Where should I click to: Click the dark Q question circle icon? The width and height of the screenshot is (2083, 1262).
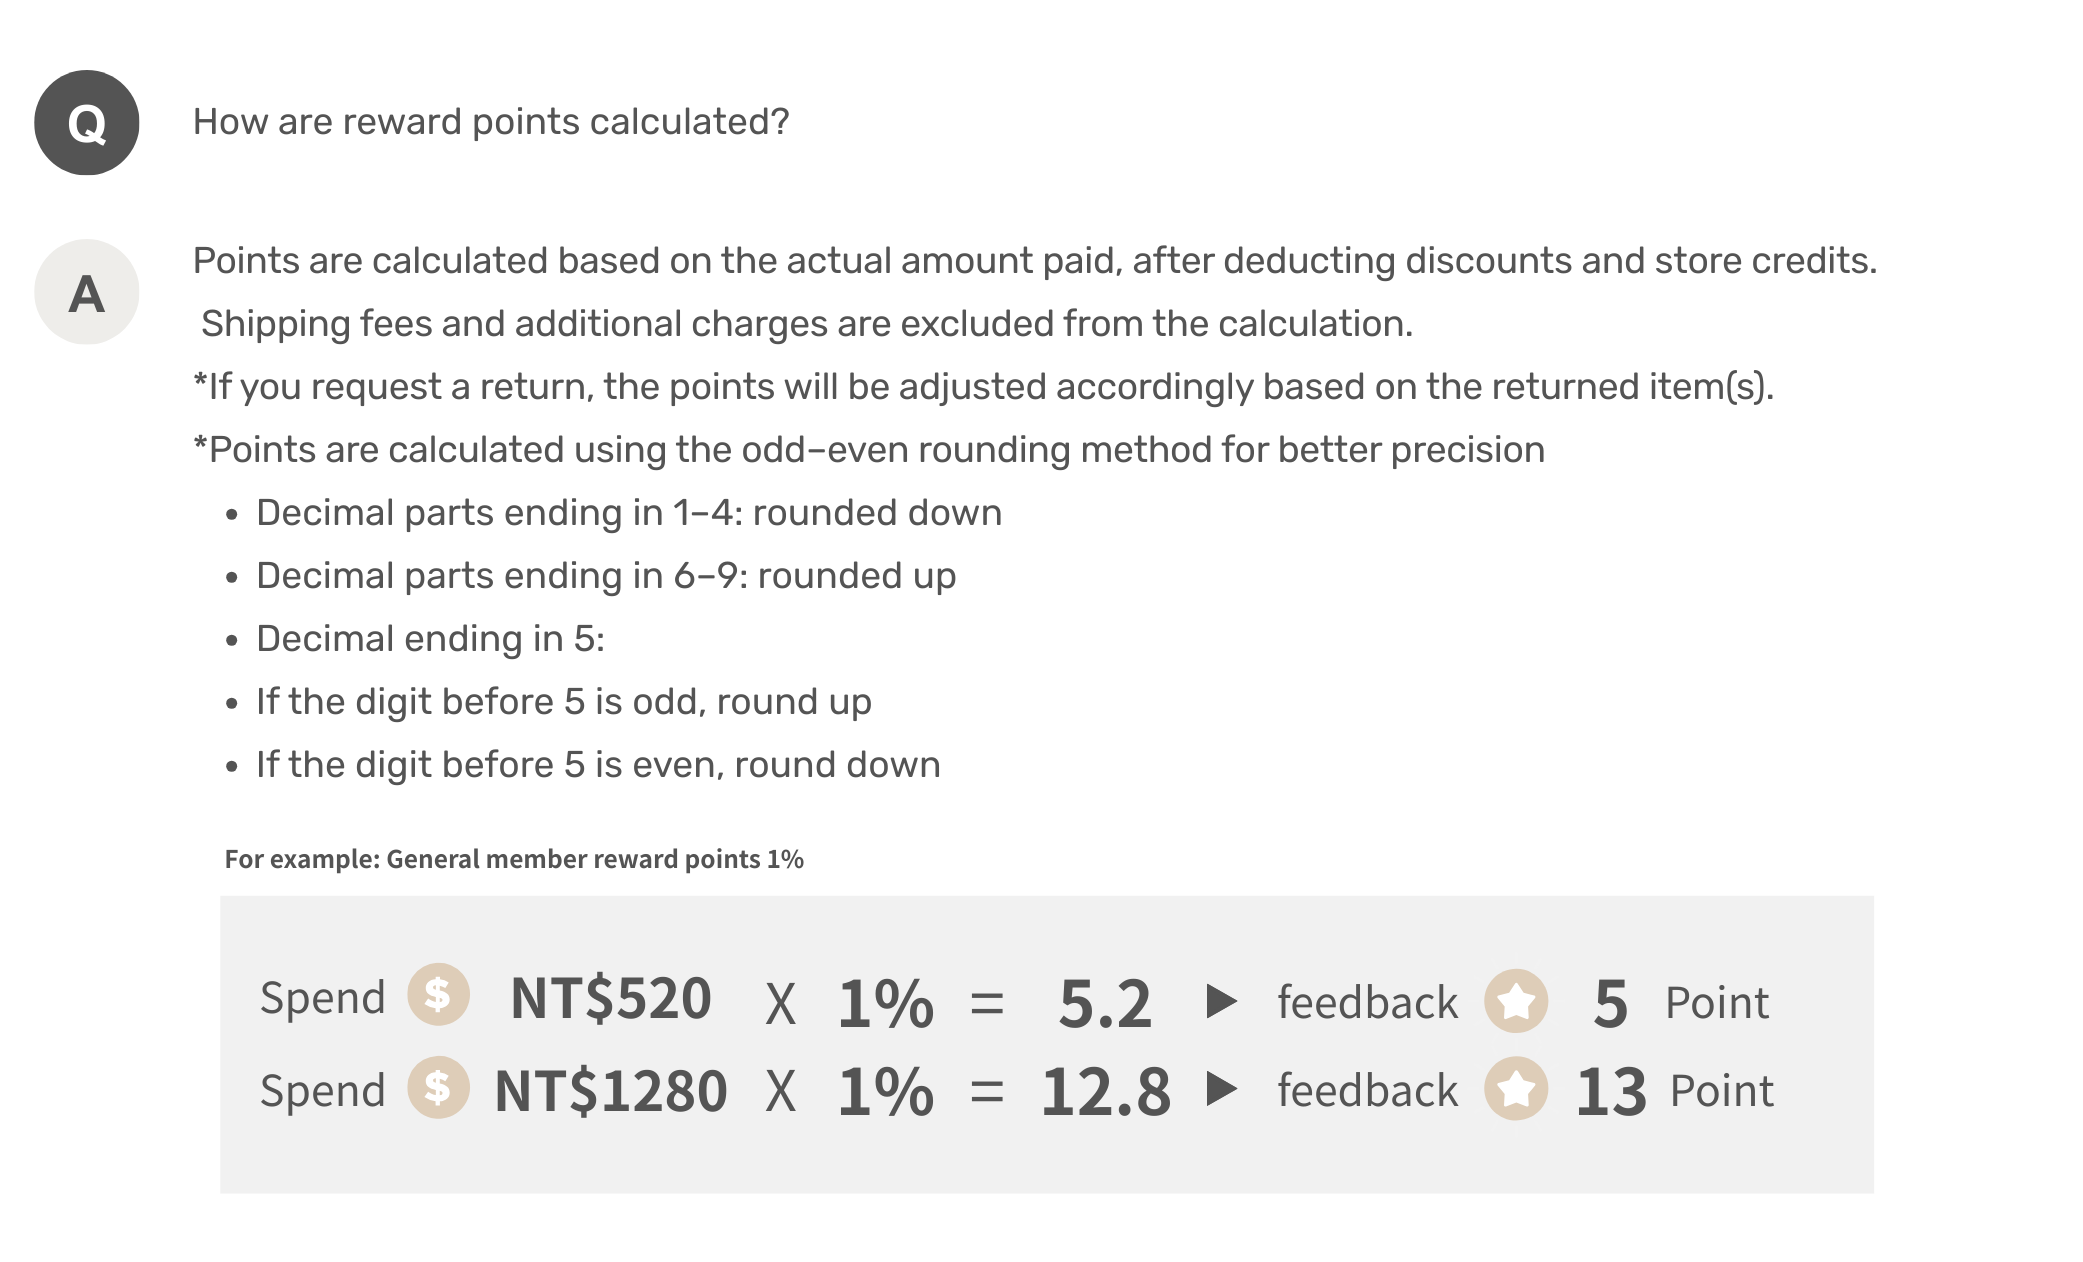87,123
